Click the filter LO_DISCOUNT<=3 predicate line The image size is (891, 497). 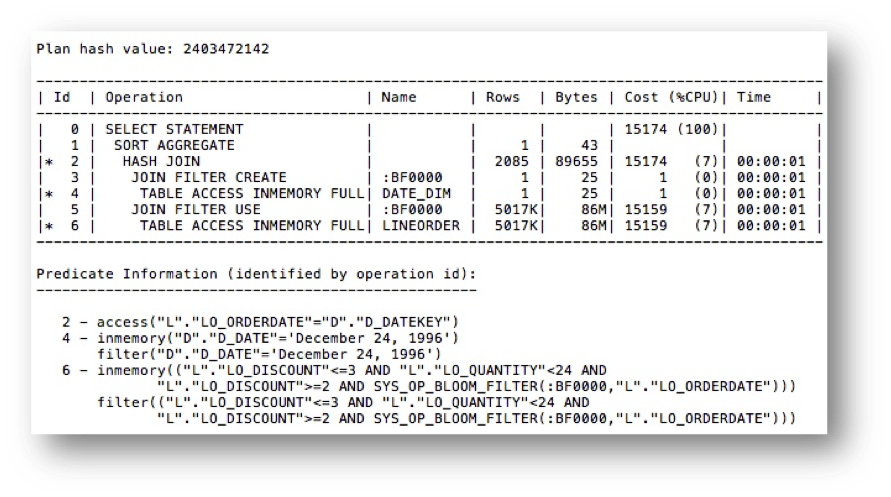click(343, 403)
